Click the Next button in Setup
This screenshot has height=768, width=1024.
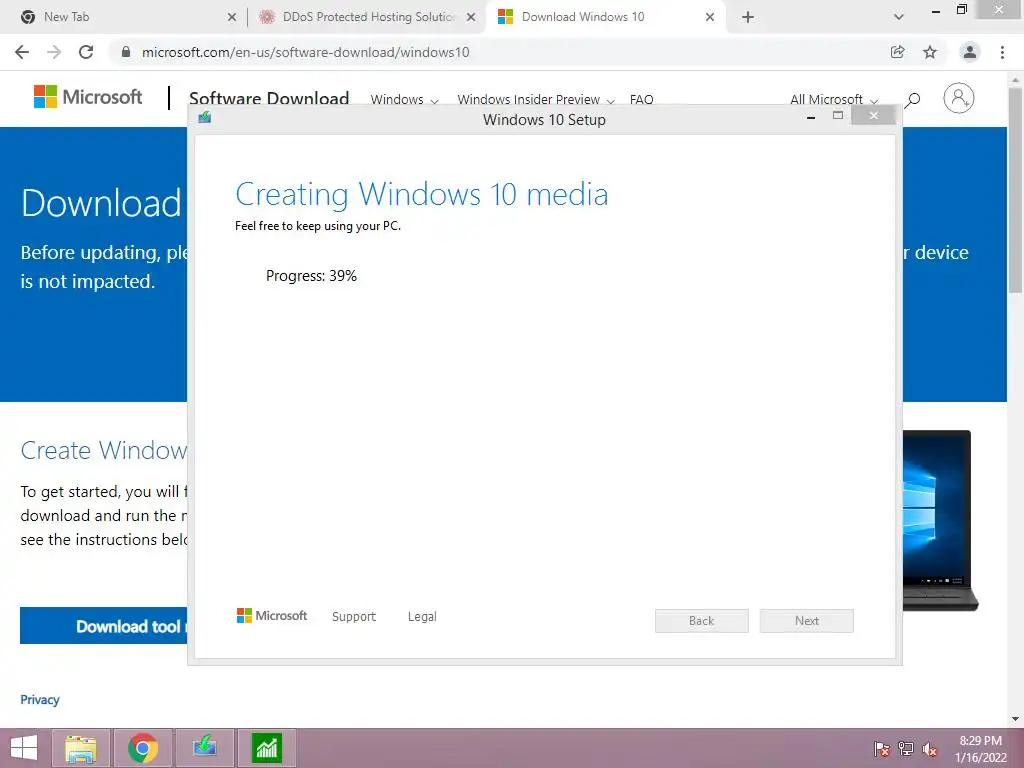pos(807,621)
